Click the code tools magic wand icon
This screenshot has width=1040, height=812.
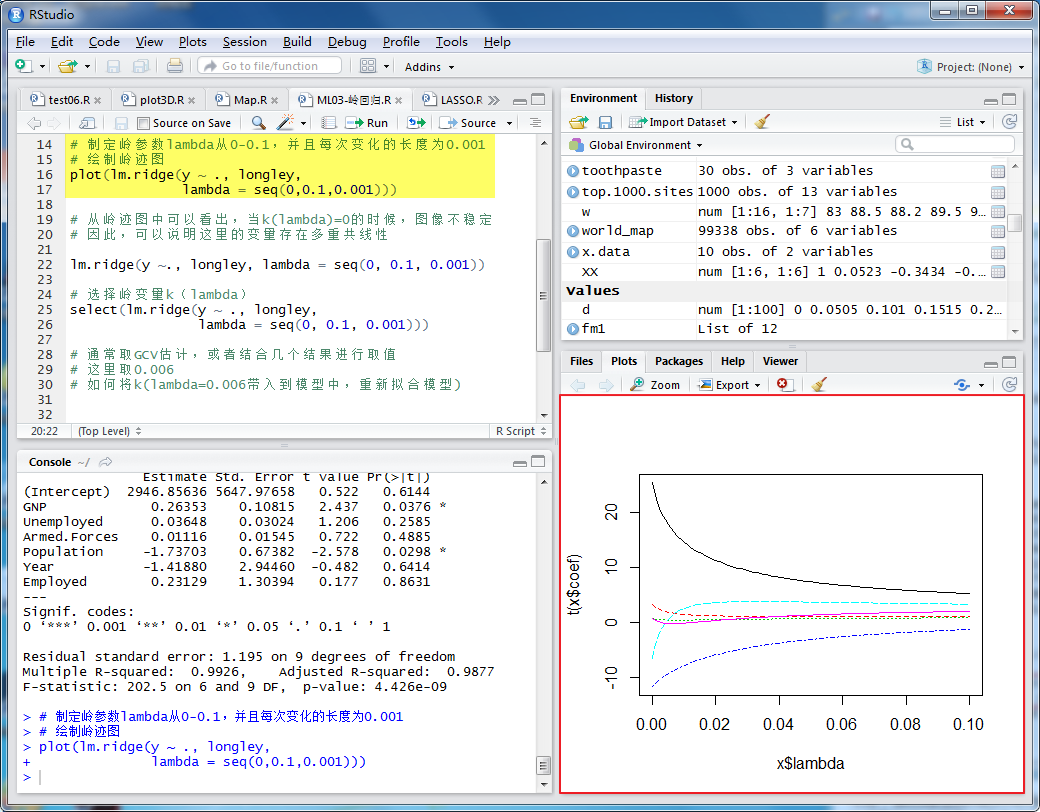[285, 122]
